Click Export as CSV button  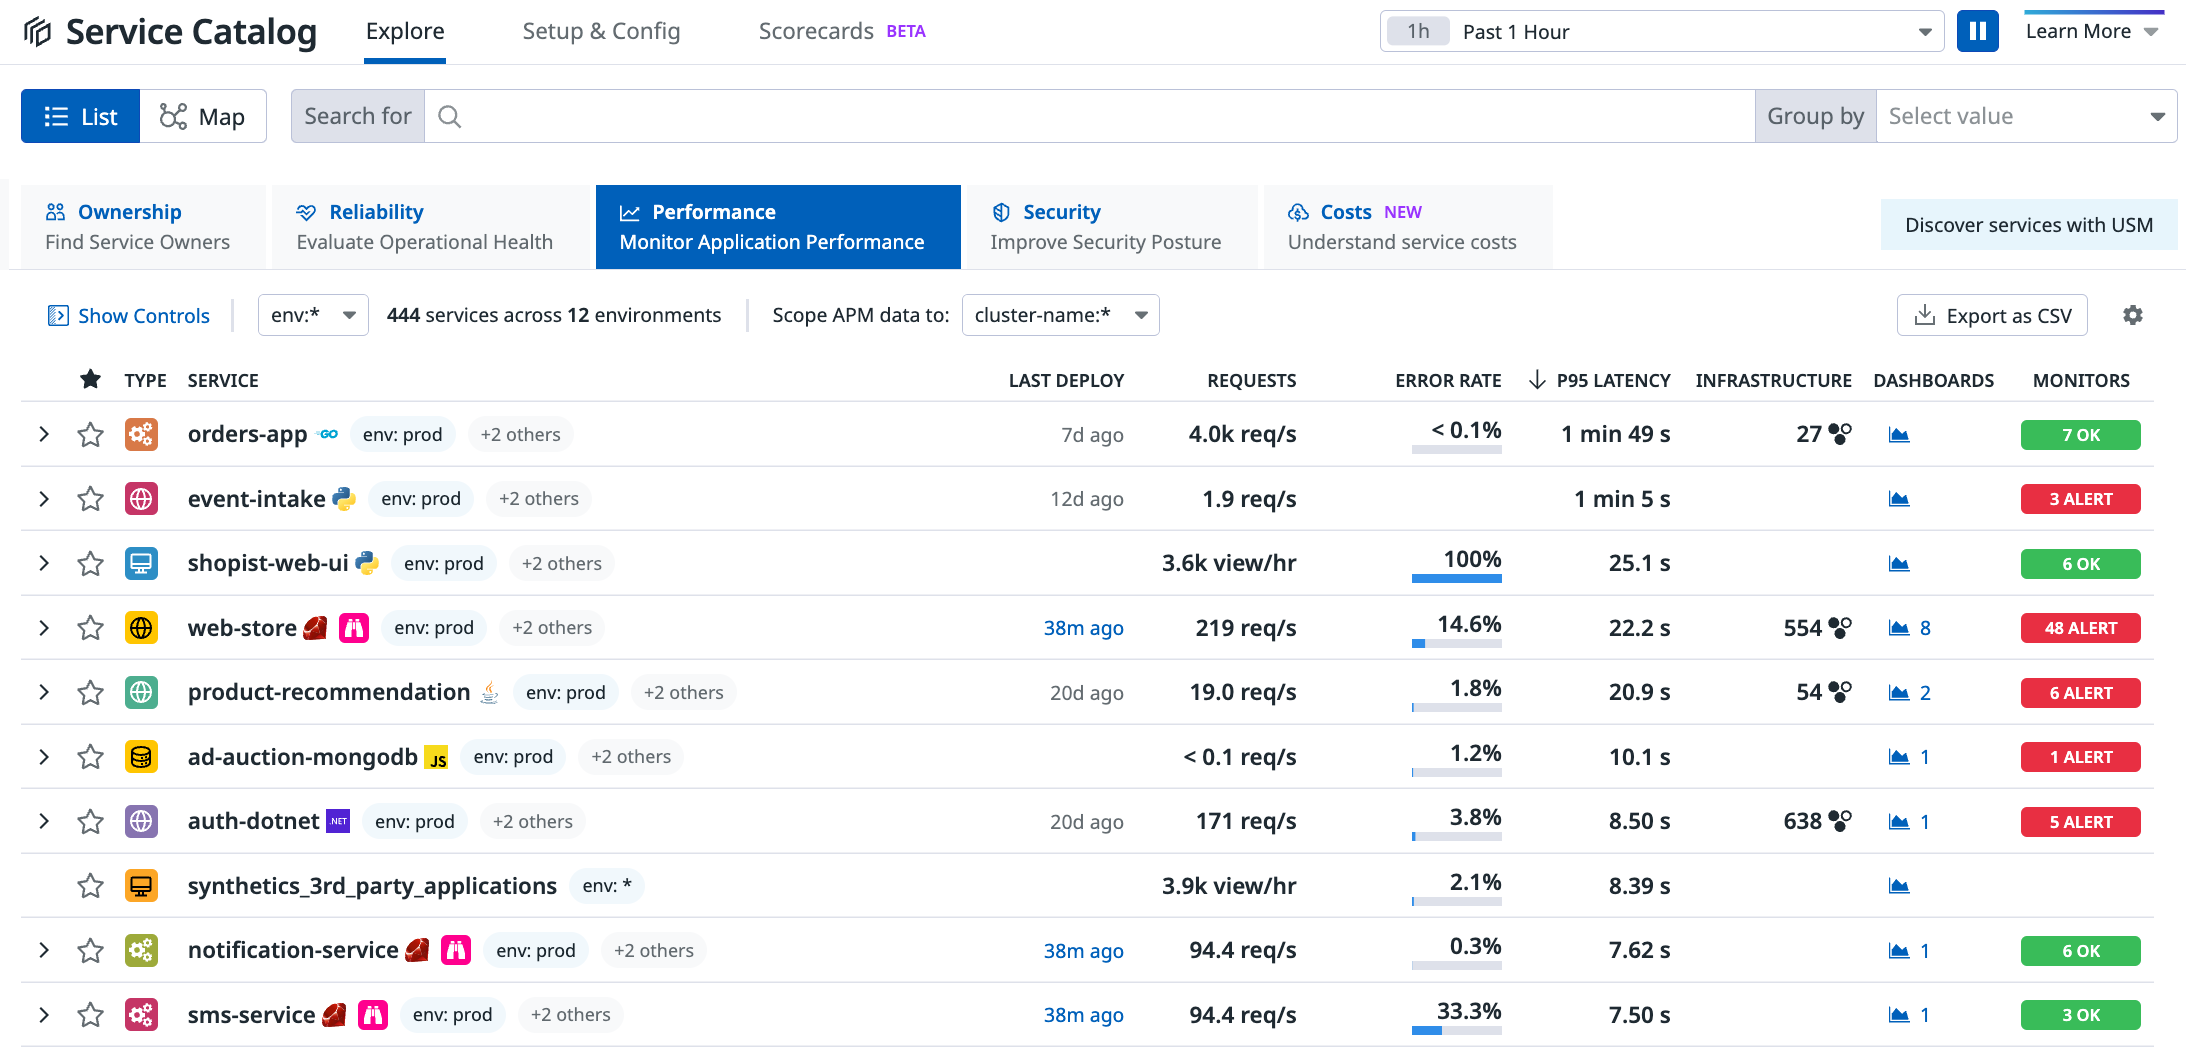point(1992,315)
